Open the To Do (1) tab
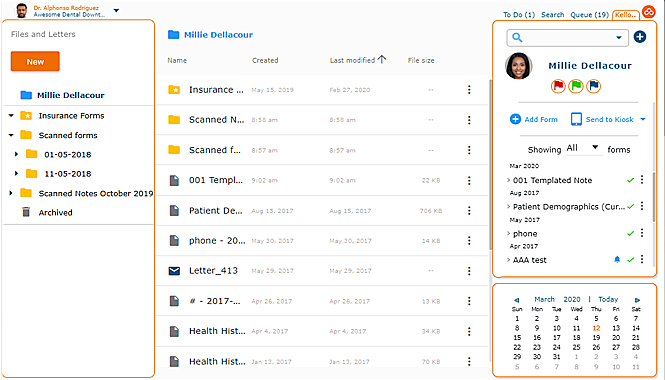 519,14
